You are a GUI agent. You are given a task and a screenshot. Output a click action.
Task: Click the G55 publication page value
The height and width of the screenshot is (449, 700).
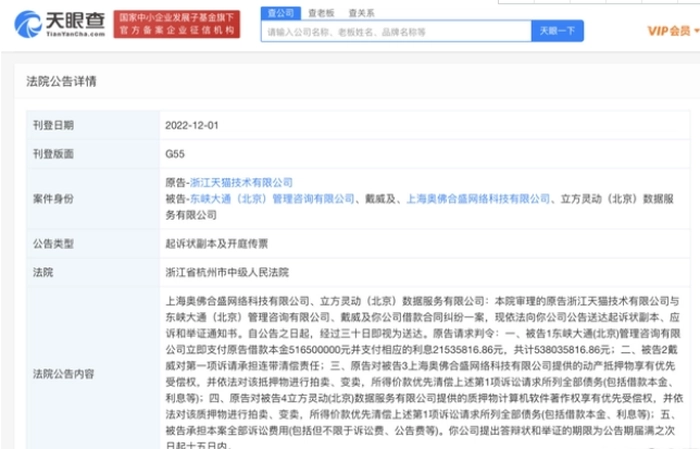click(x=174, y=154)
